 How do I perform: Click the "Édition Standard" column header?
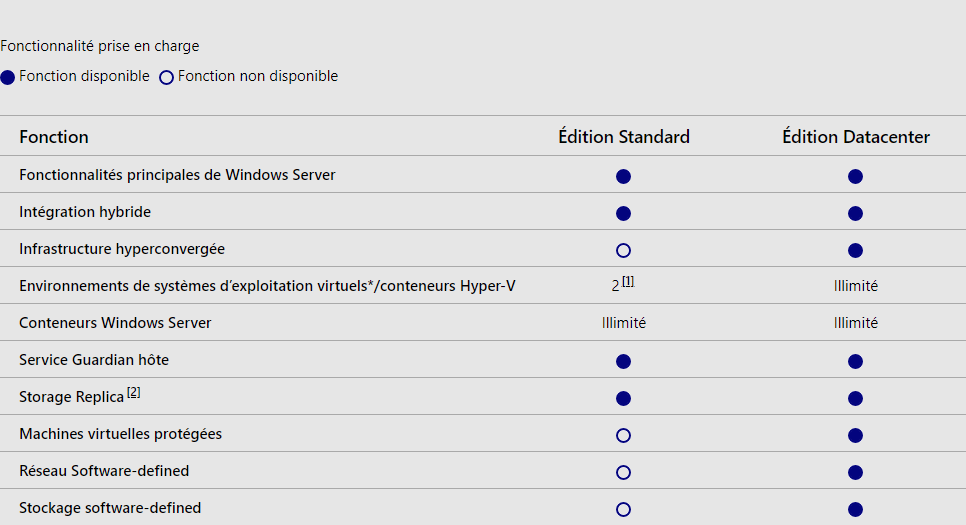coord(623,137)
